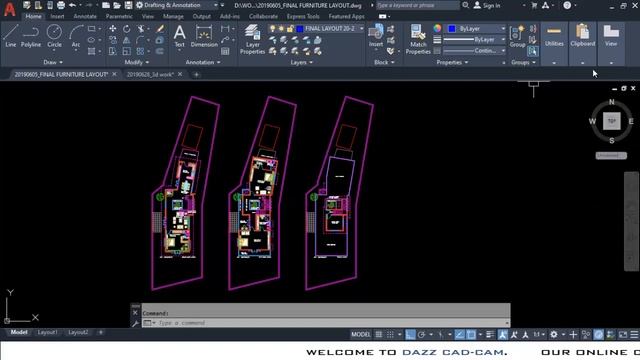Click the Hatch tool icon
640x360 pixels.
coord(91,51)
